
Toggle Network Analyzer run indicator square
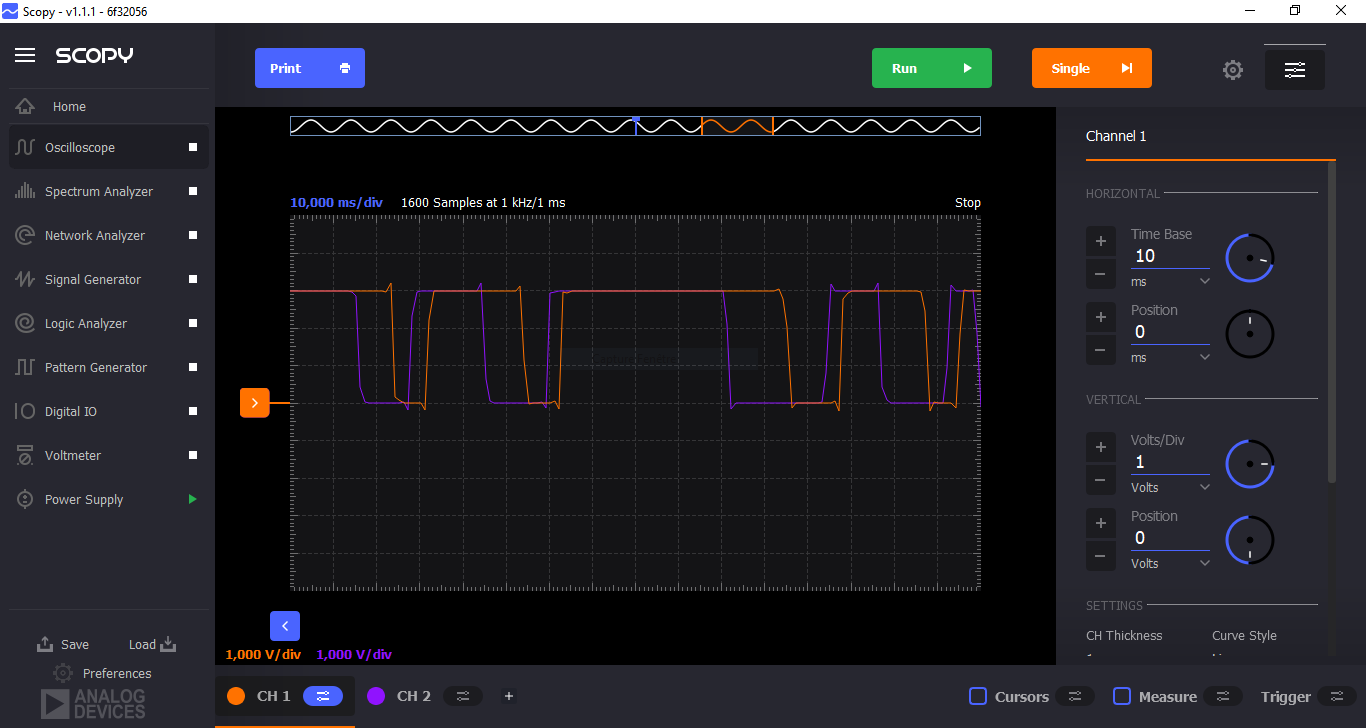193,235
